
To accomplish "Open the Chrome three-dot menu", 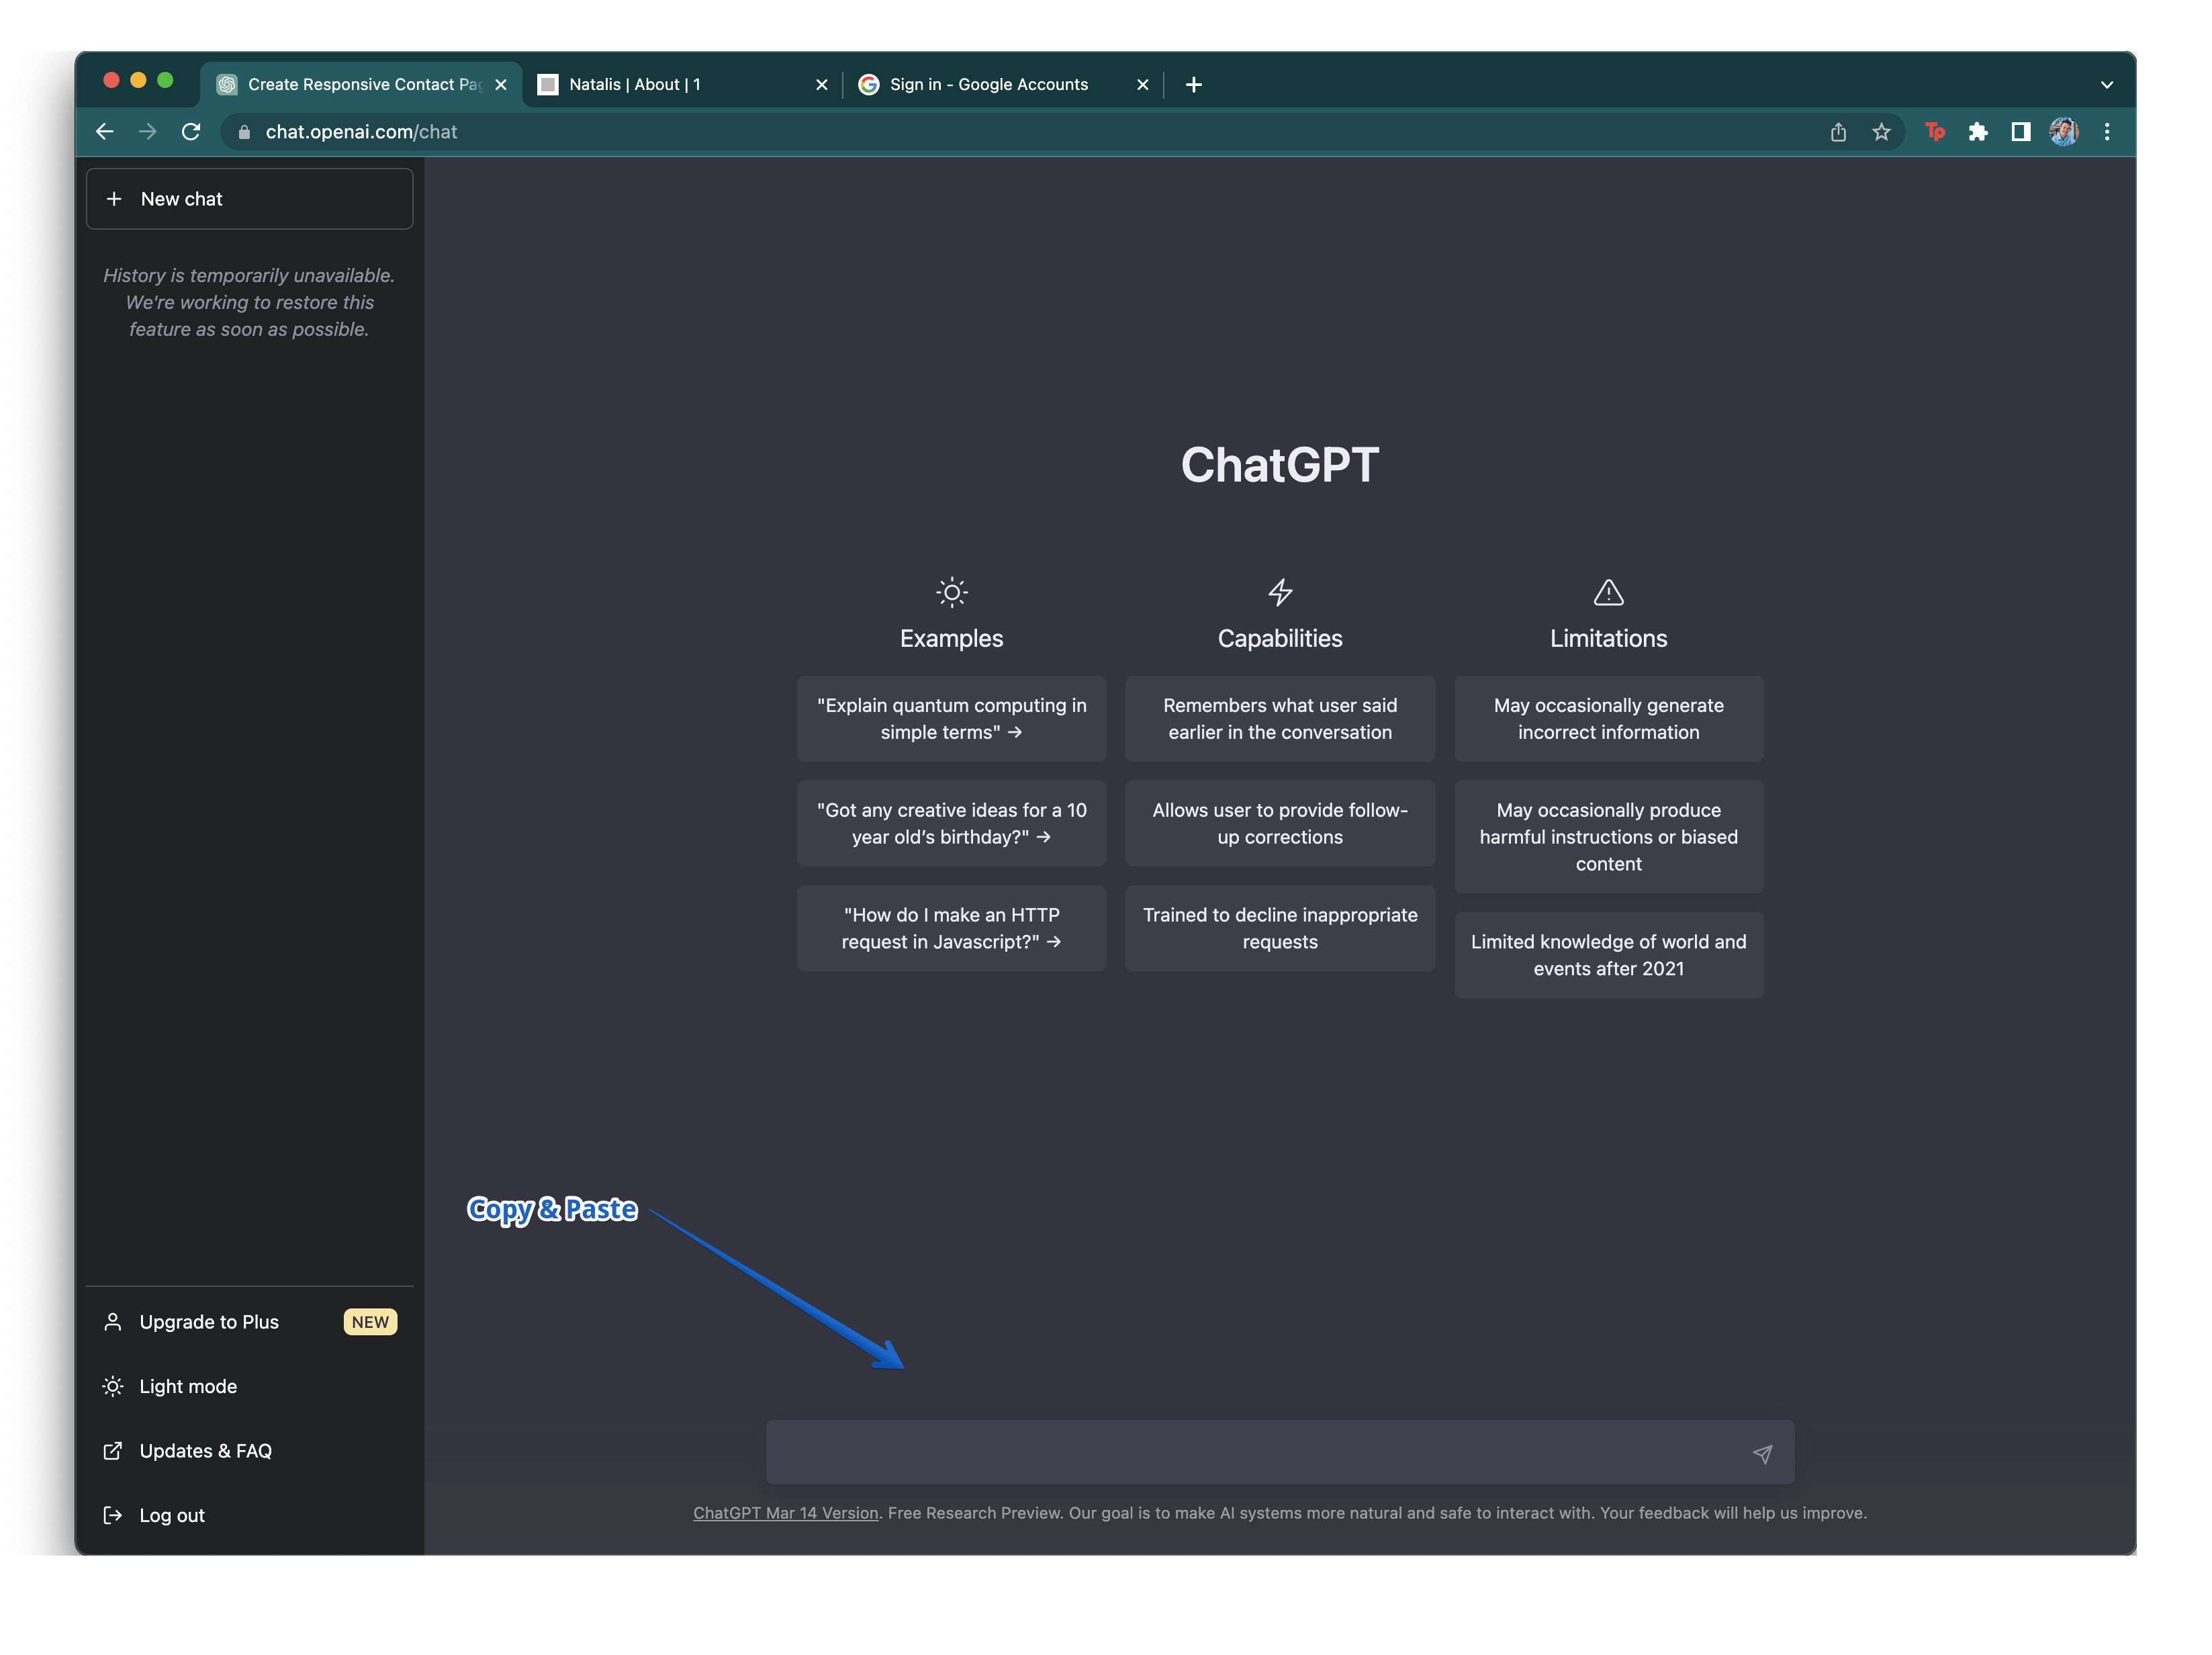I will [x=2107, y=132].
